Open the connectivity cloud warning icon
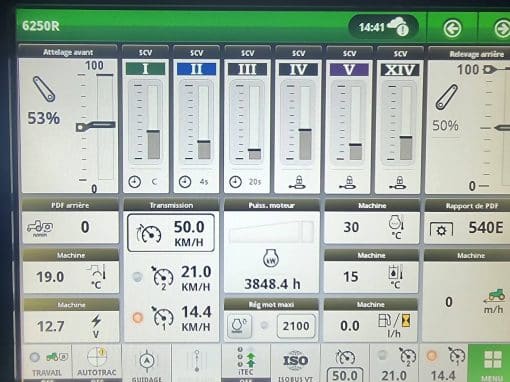 [x=399, y=26]
